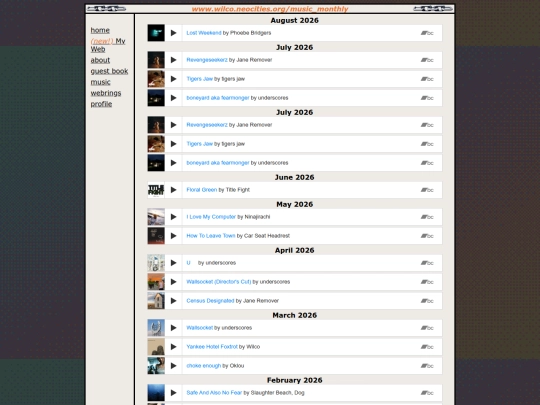Follow the How To Leave Town link

tap(210, 236)
